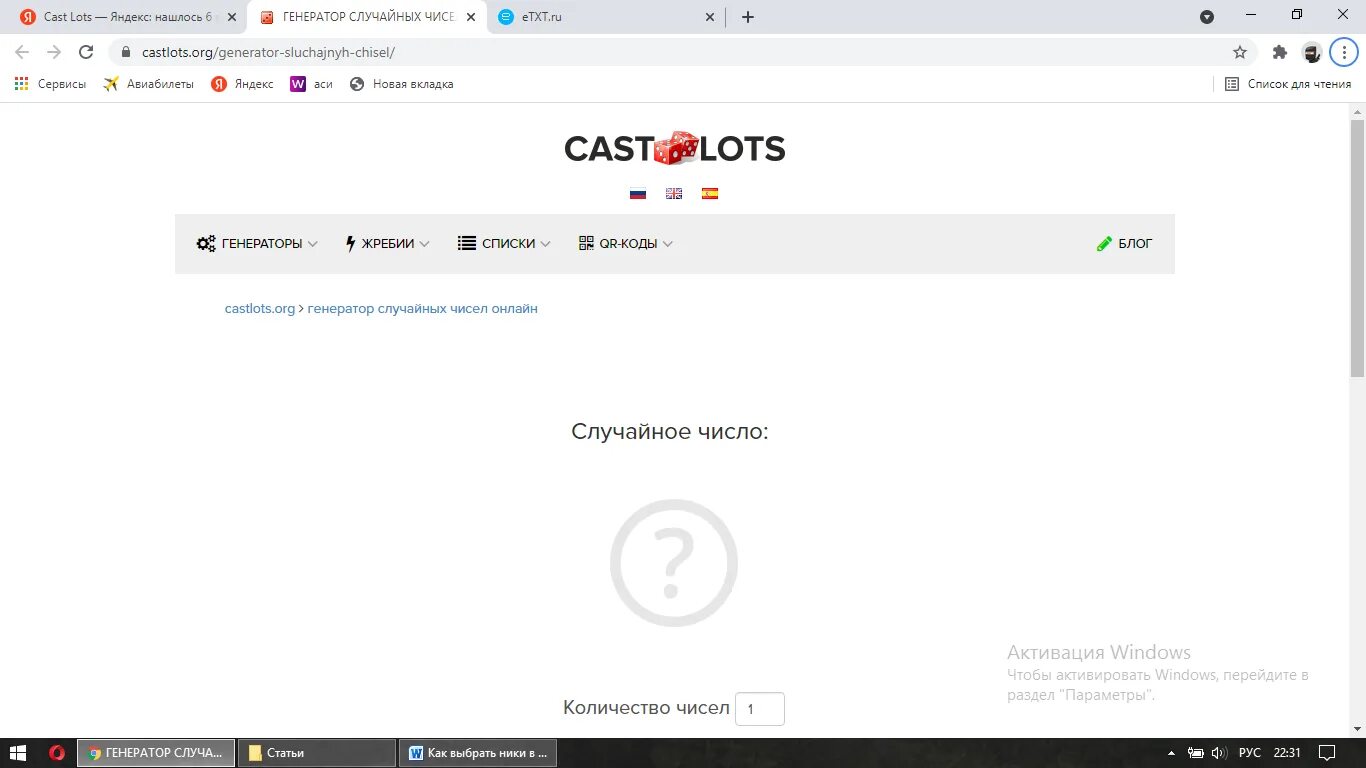Viewport: 1366px width, 768px height.
Task: Open the Chrome extensions puzzle icon
Action: pos(1279,52)
